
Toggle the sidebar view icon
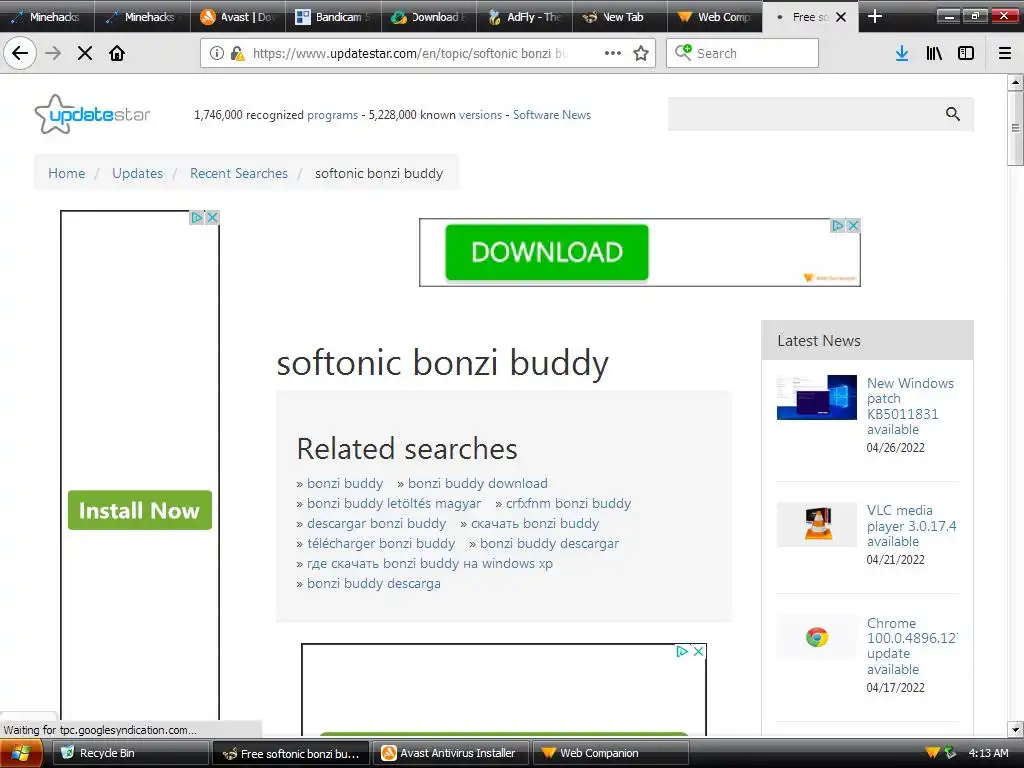point(966,53)
